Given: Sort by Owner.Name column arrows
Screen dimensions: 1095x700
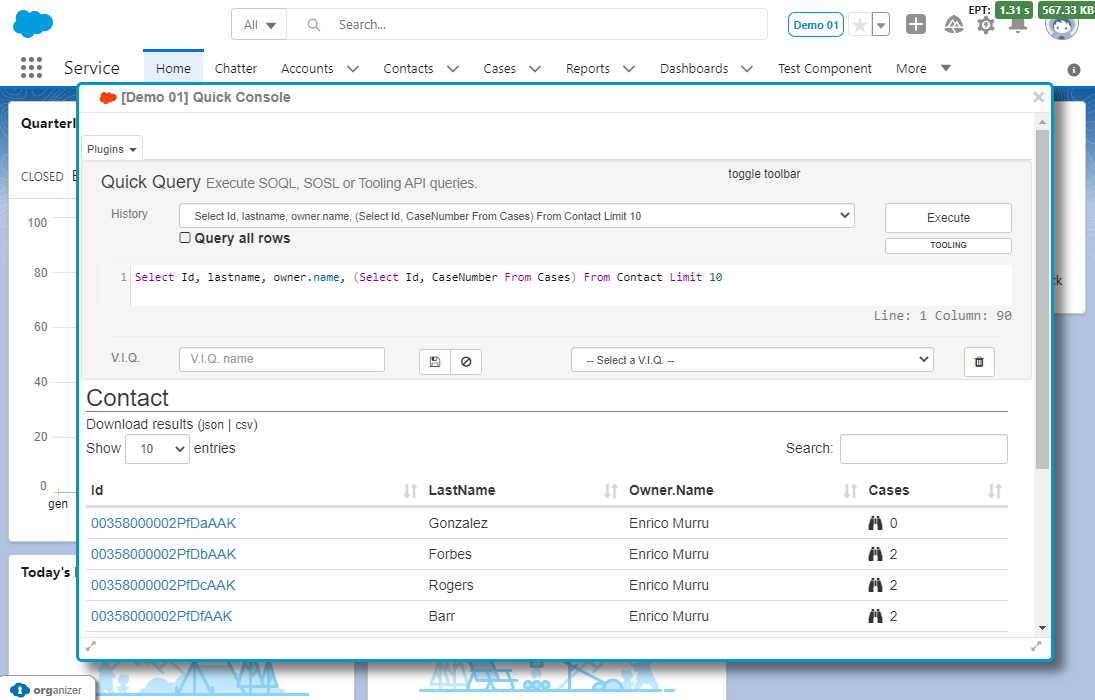Looking at the screenshot, I should [851, 491].
